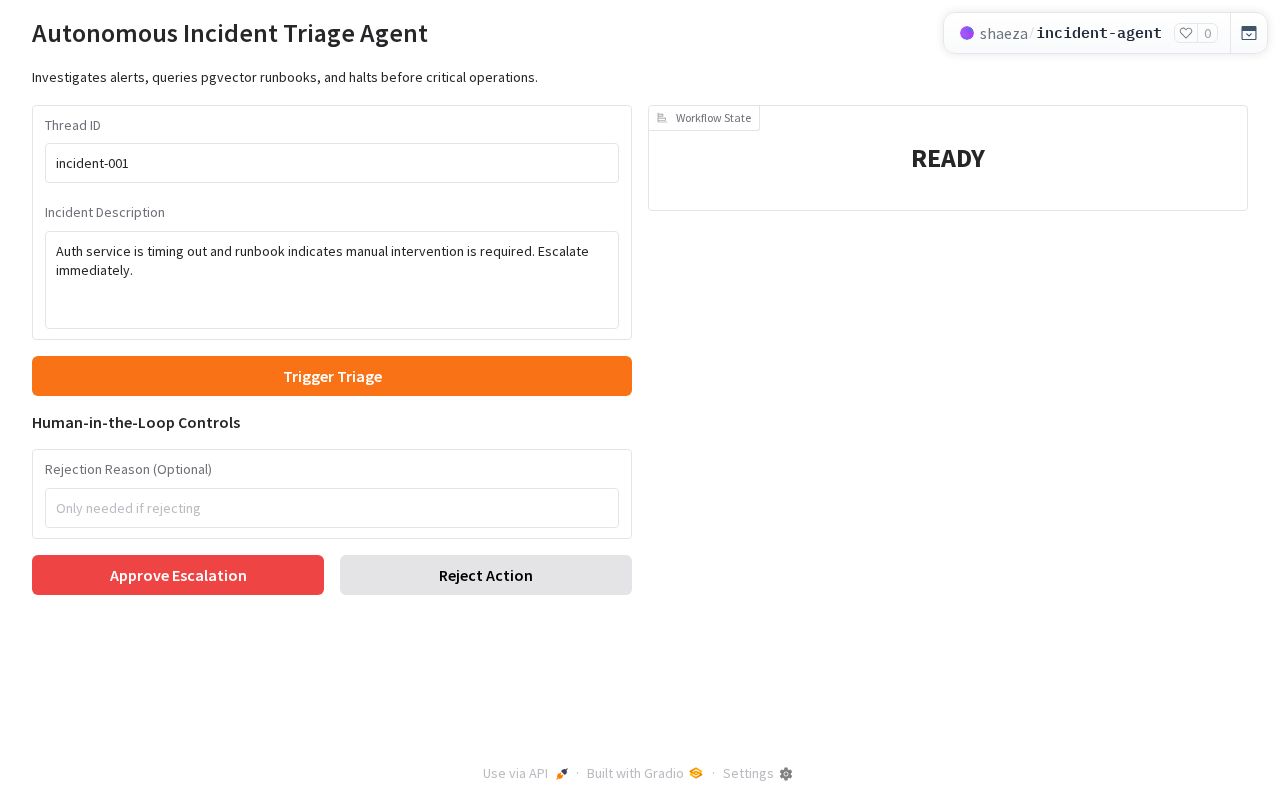Open the incident-agent space link

(1099, 33)
